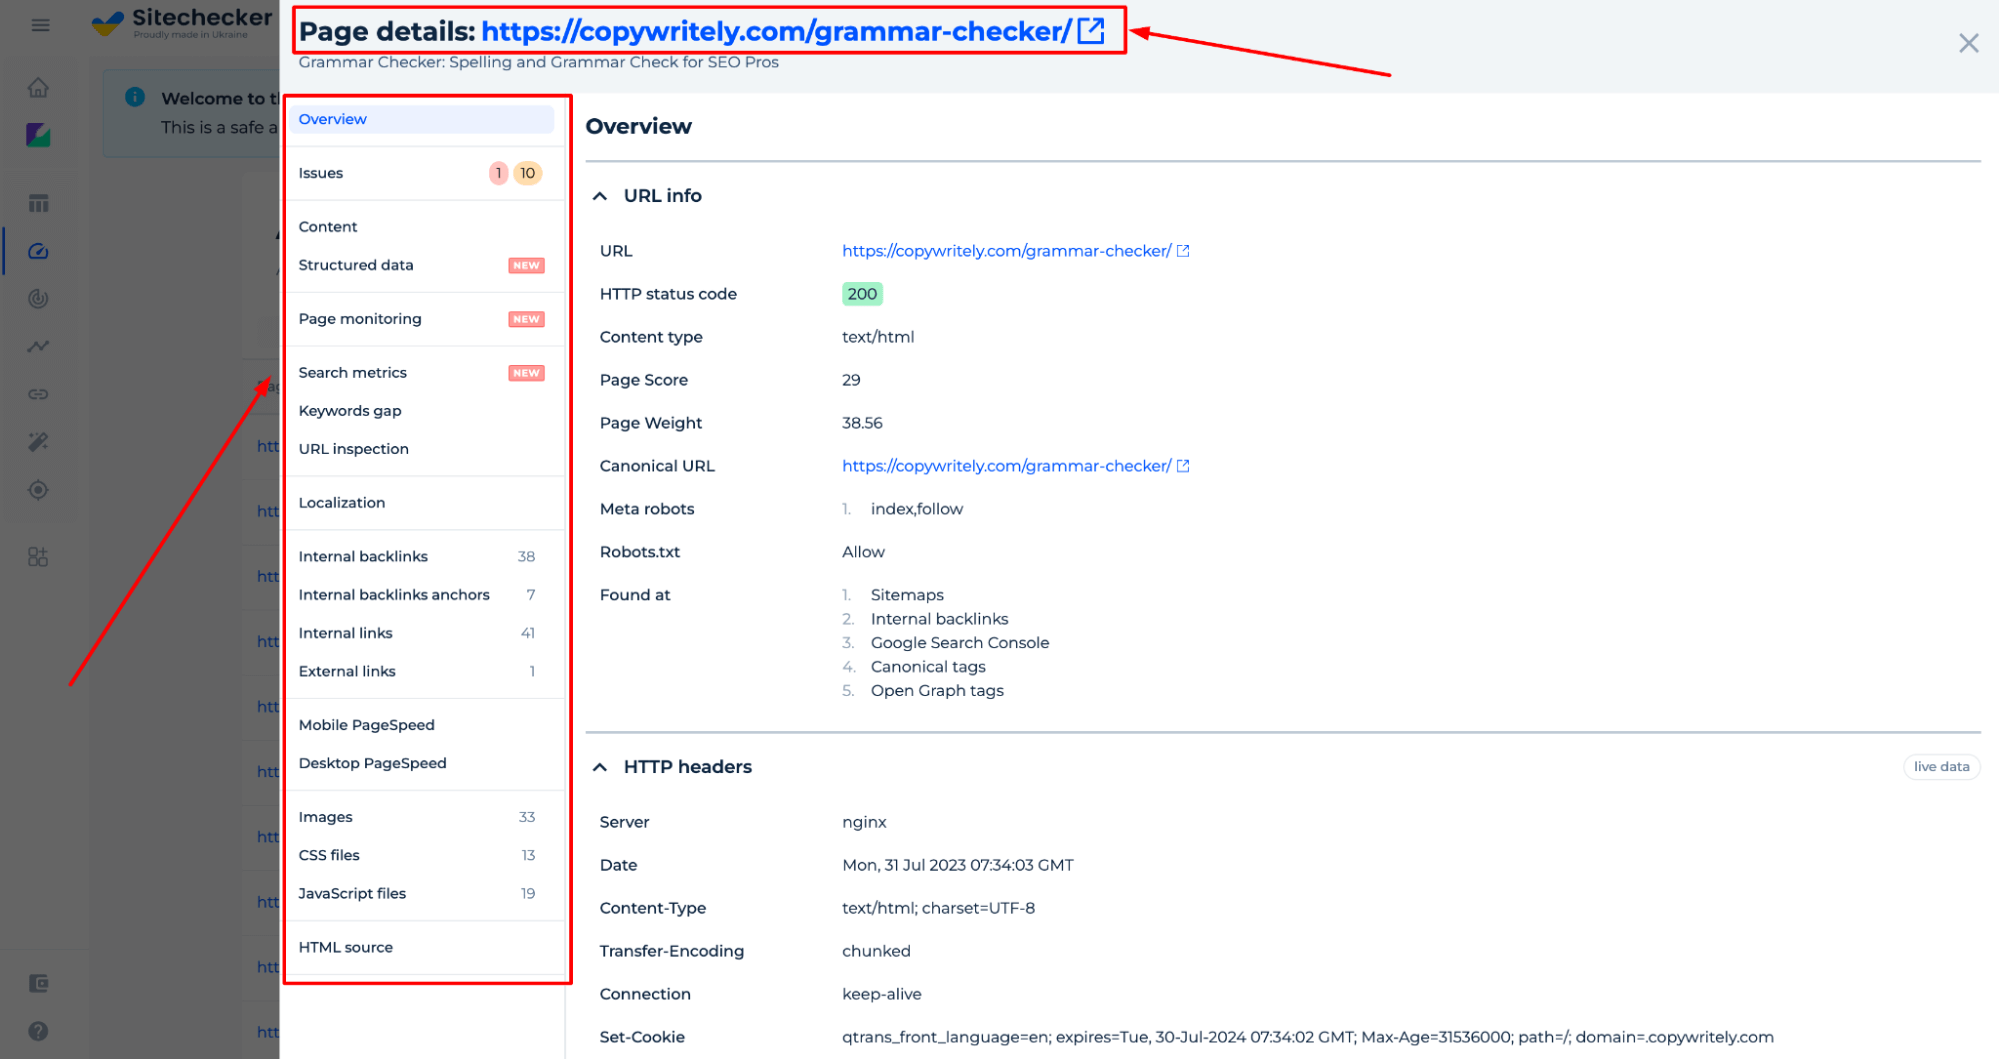Click Google Search Console in the Found at list
Viewport: 1999px width, 1060px height.
coord(960,643)
